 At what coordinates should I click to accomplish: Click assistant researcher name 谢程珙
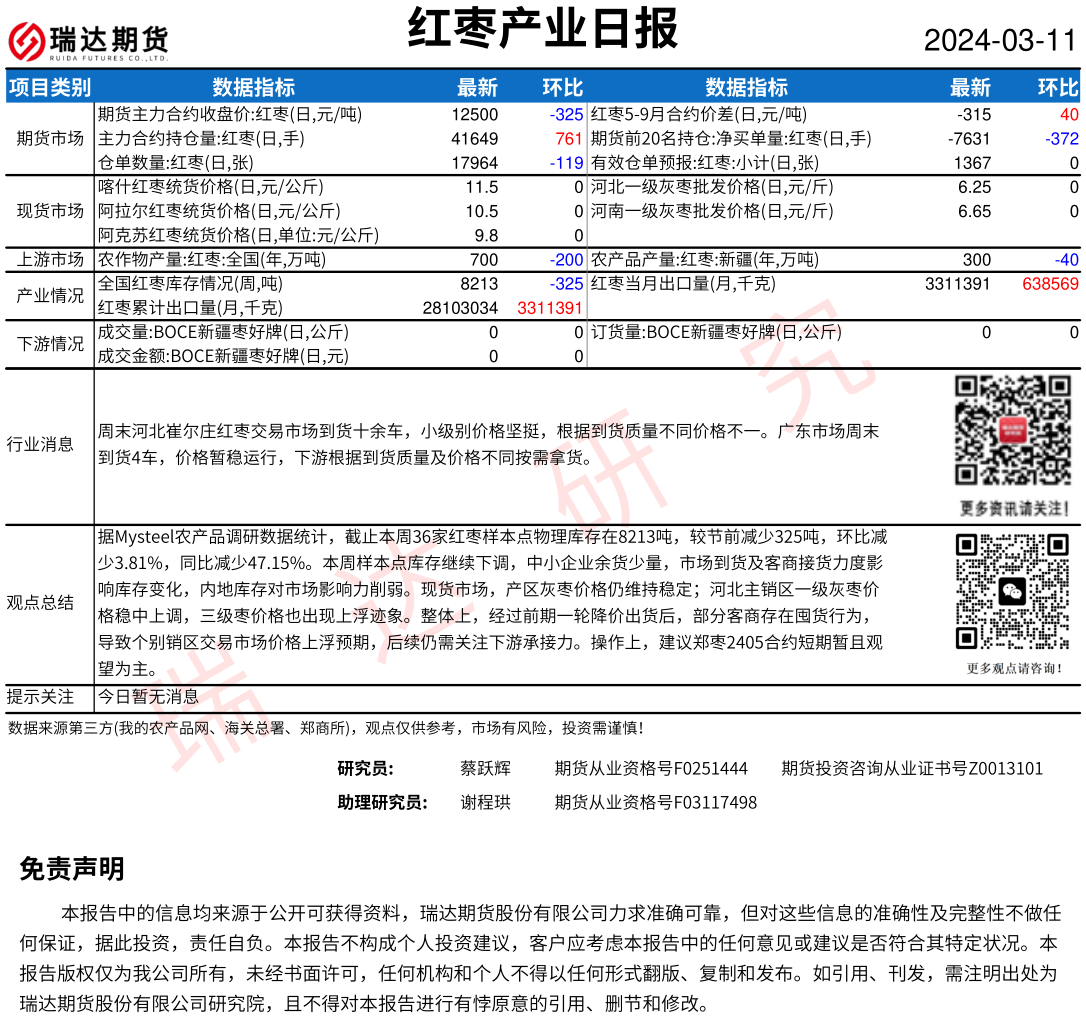485,803
